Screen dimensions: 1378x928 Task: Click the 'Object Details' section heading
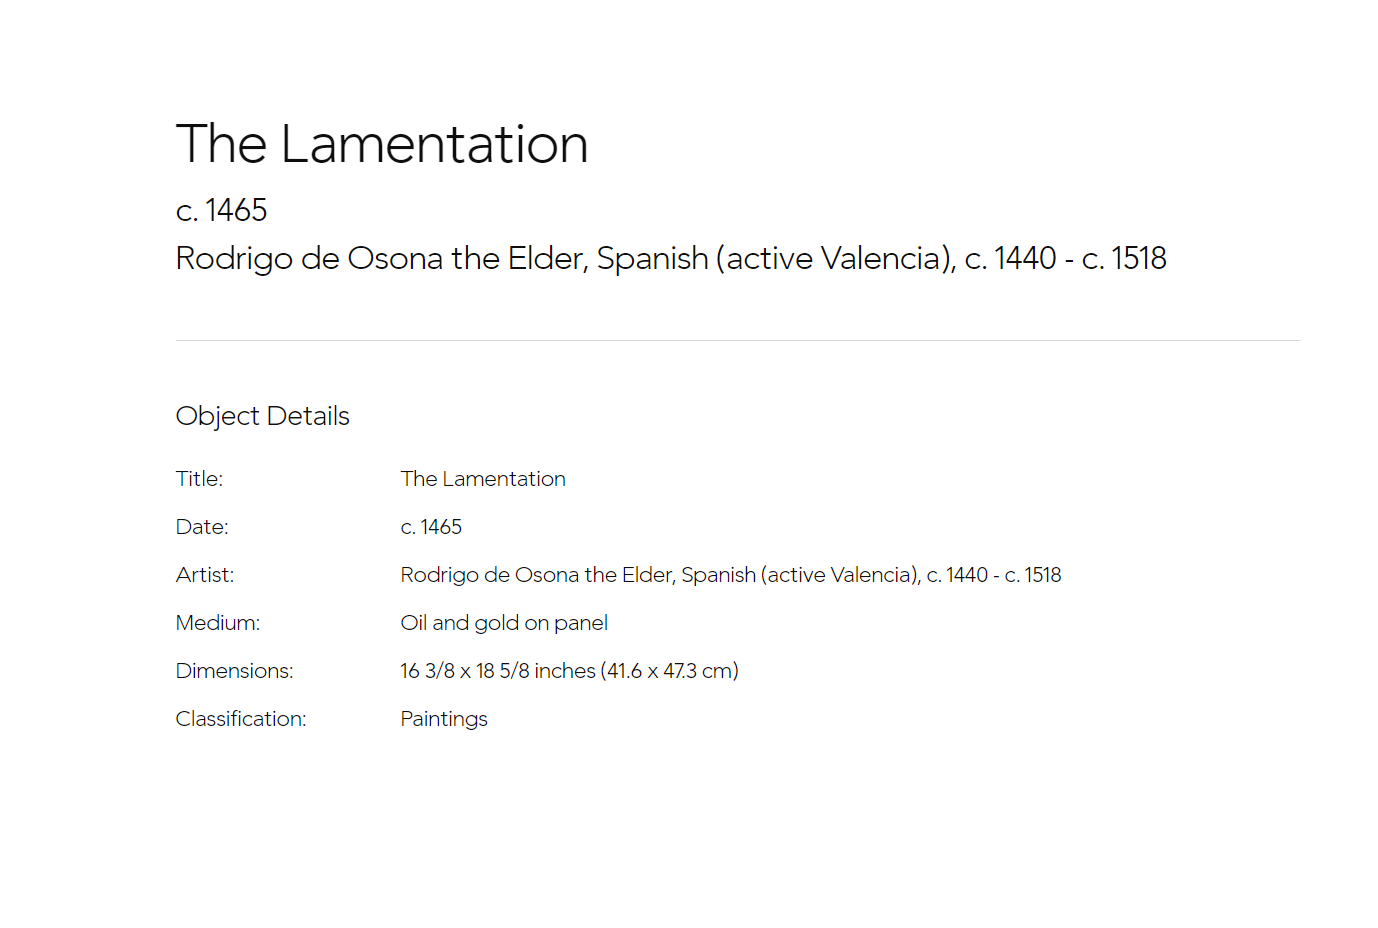coord(263,416)
